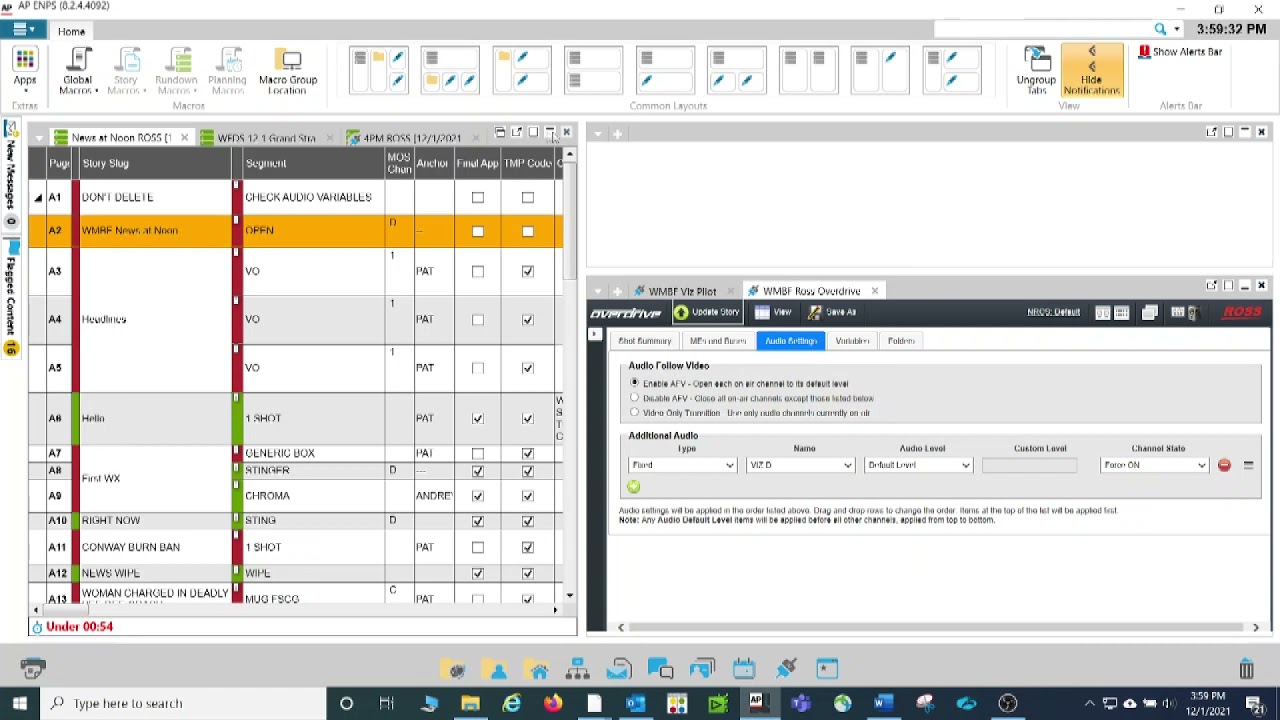Screen dimensions: 1280x720
Task: Open the calendar icon in bottom bar
Action: tap(744, 669)
